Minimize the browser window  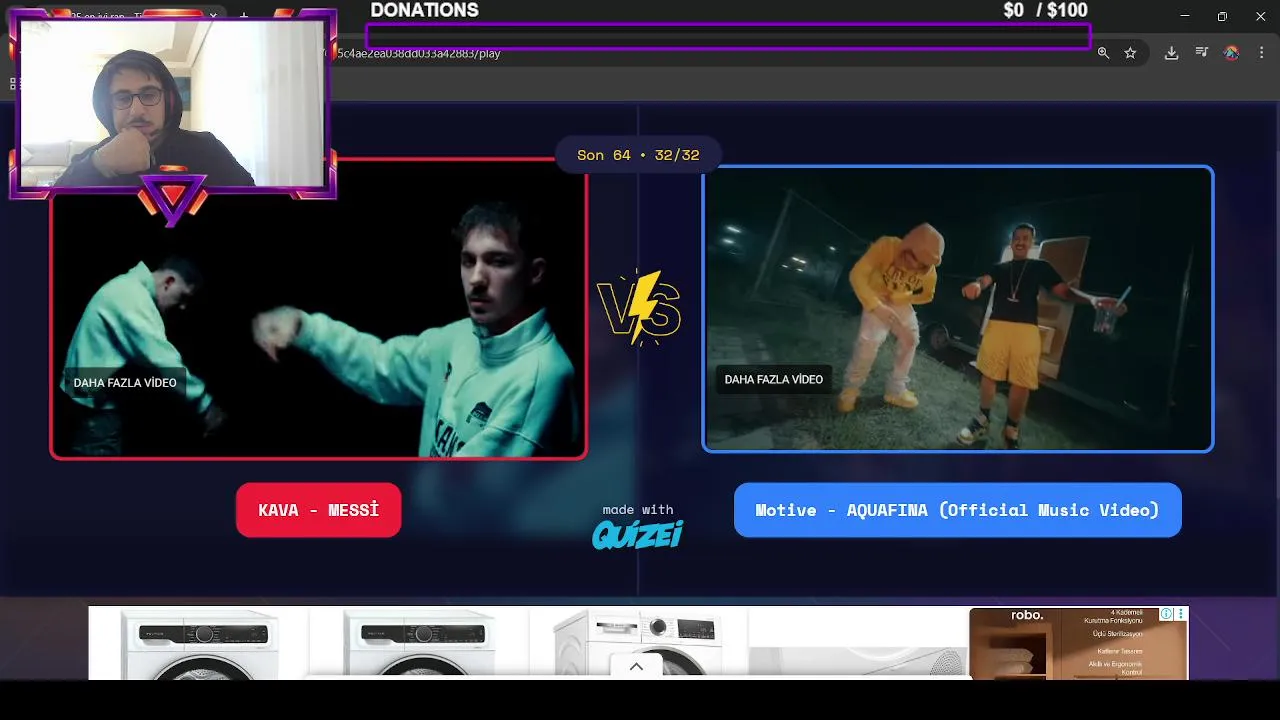[x=1185, y=16]
